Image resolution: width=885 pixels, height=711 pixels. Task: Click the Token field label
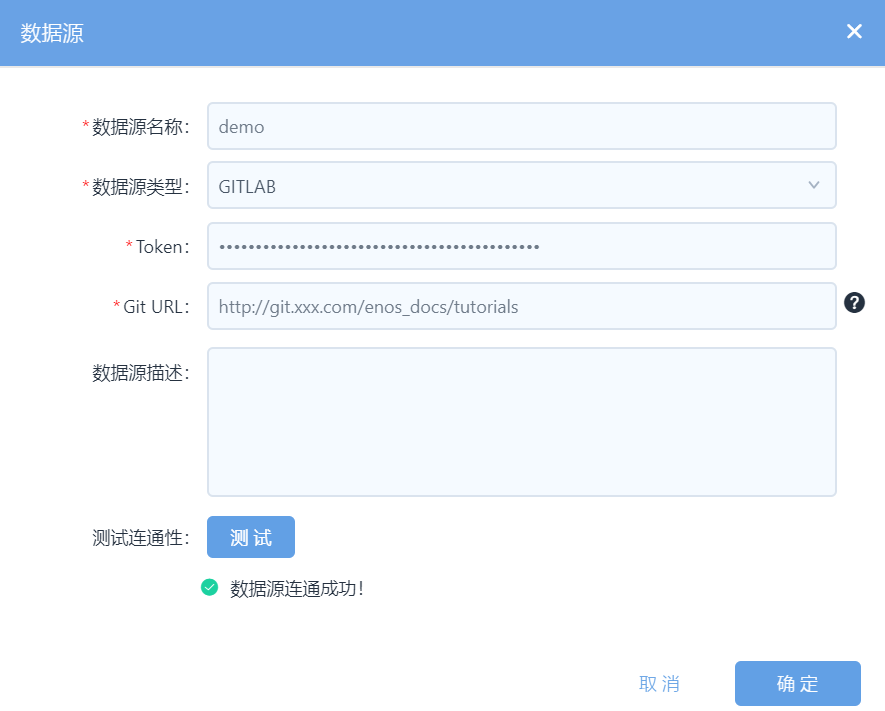(160, 247)
